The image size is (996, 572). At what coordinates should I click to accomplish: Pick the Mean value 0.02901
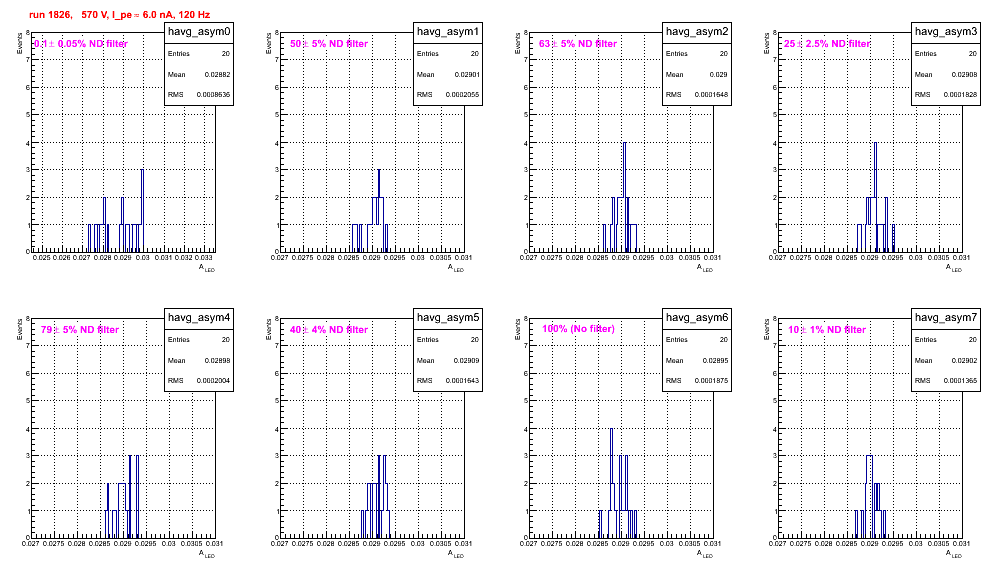[x=467, y=74]
